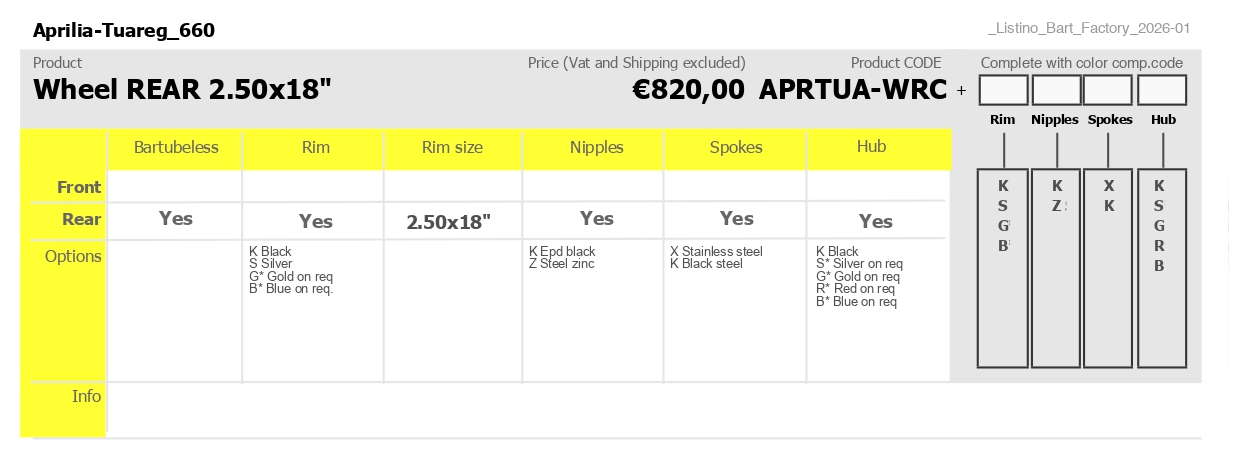Image resolution: width=1240 pixels, height=473 pixels.
Task: Select the Bartubeless column header
Action: (176, 148)
